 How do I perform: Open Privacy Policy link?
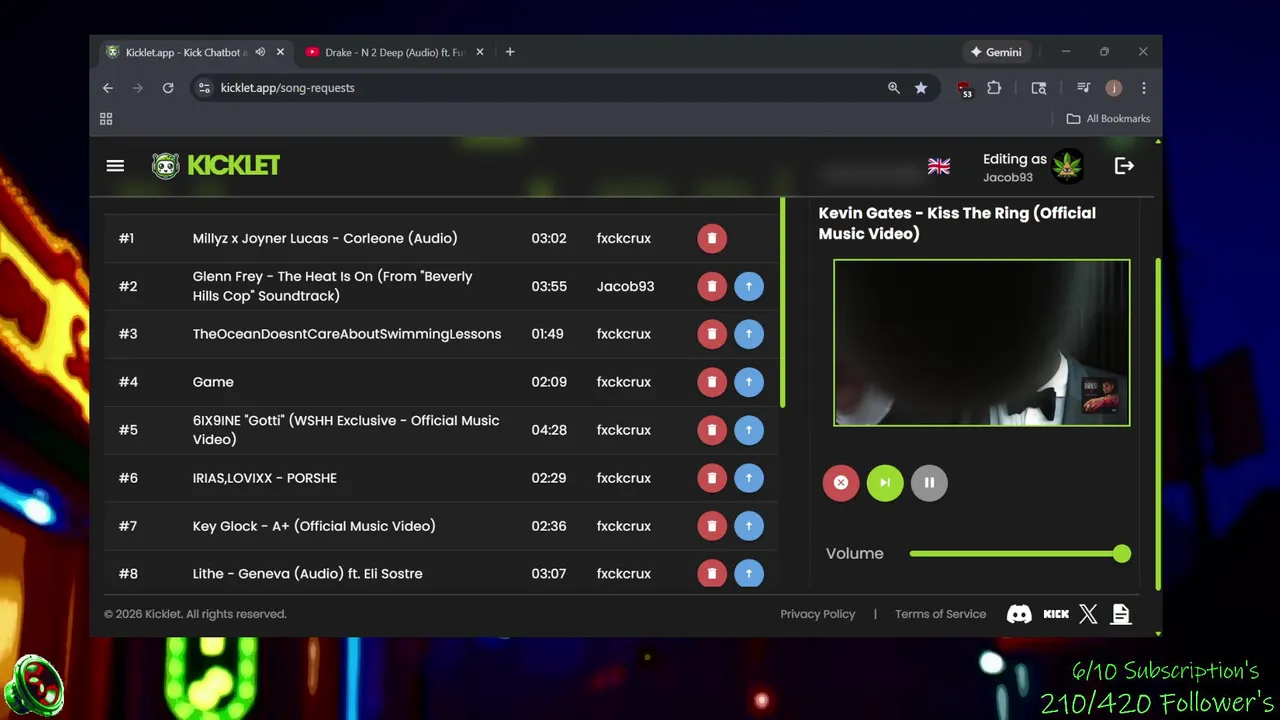coord(818,614)
